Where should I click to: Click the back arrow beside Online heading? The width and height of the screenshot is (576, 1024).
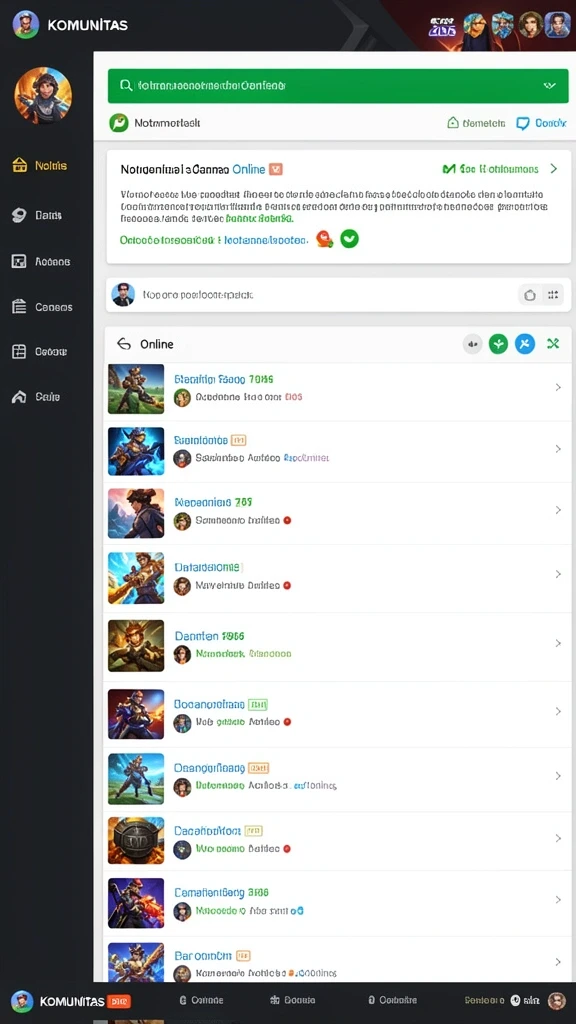(123, 344)
